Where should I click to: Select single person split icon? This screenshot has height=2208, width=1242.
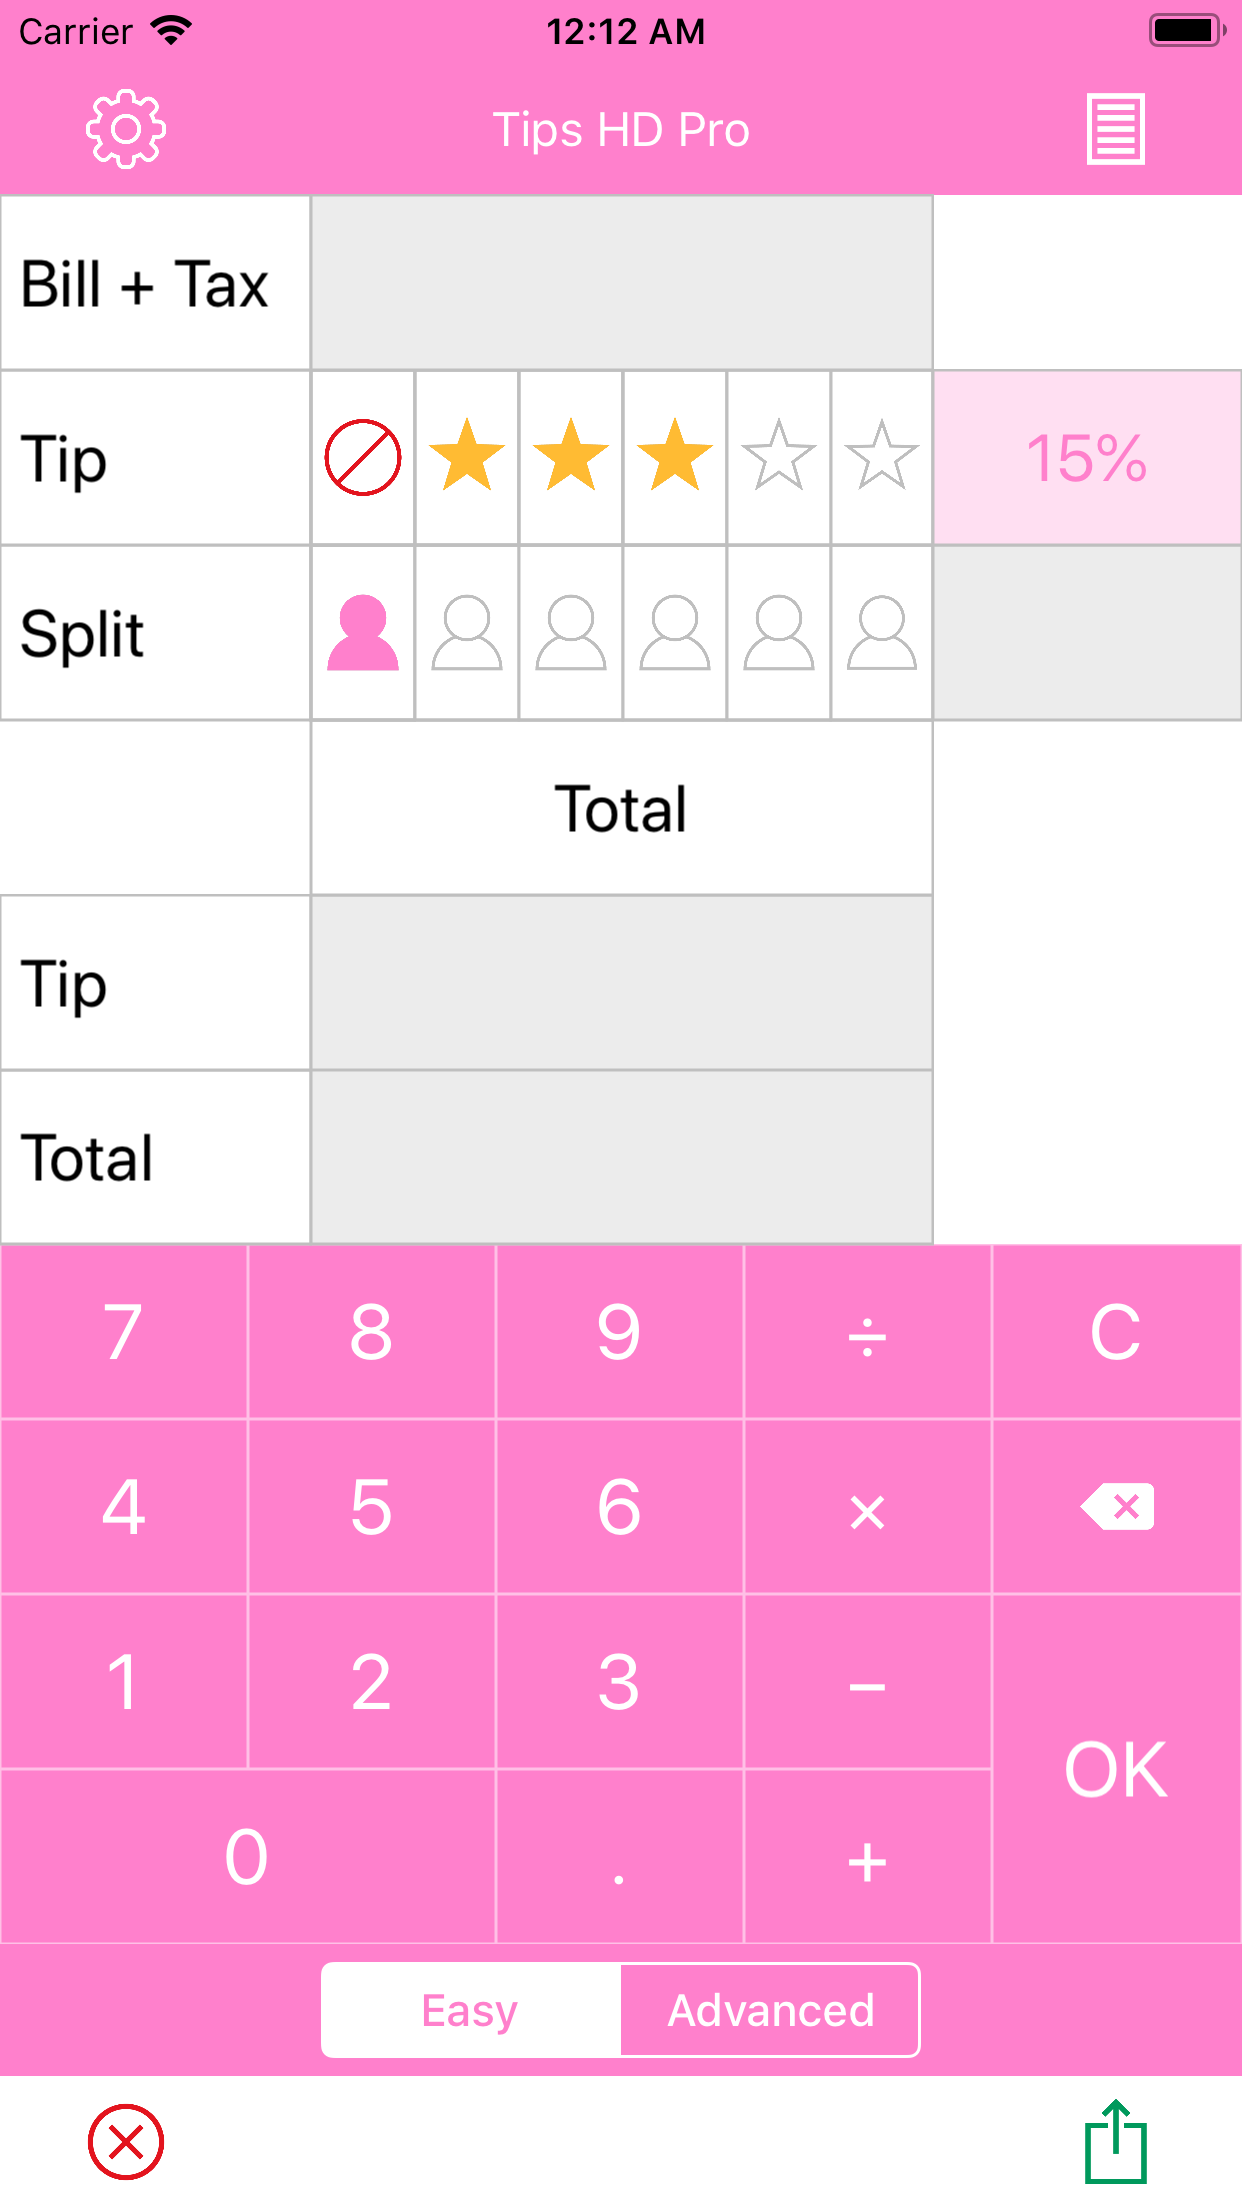[363, 633]
